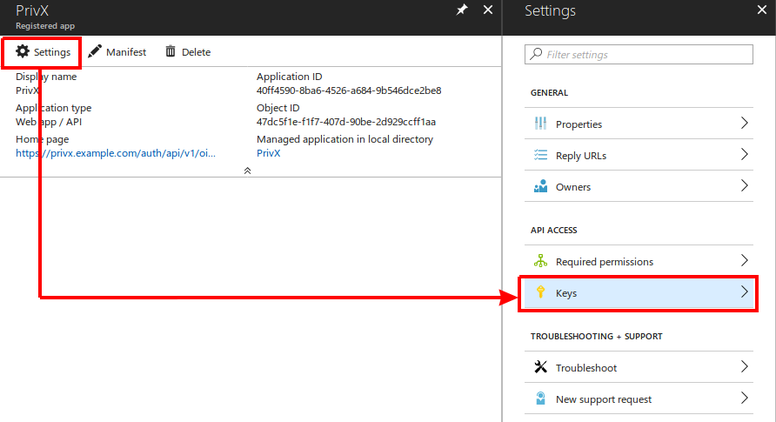Click the 'Application ID' label
Screen dimensions: 776x422
click(289, 77)
